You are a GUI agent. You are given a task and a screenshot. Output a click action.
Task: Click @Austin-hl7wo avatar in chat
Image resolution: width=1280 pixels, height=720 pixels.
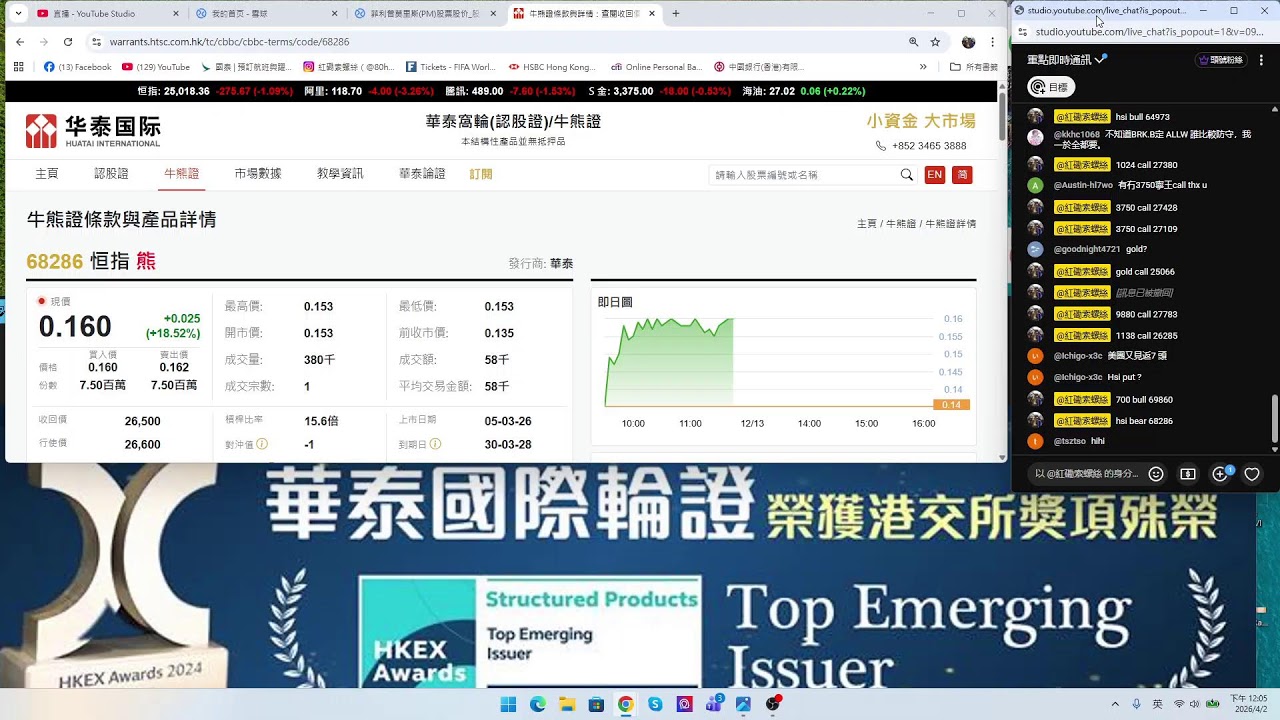click(1035, 185)
